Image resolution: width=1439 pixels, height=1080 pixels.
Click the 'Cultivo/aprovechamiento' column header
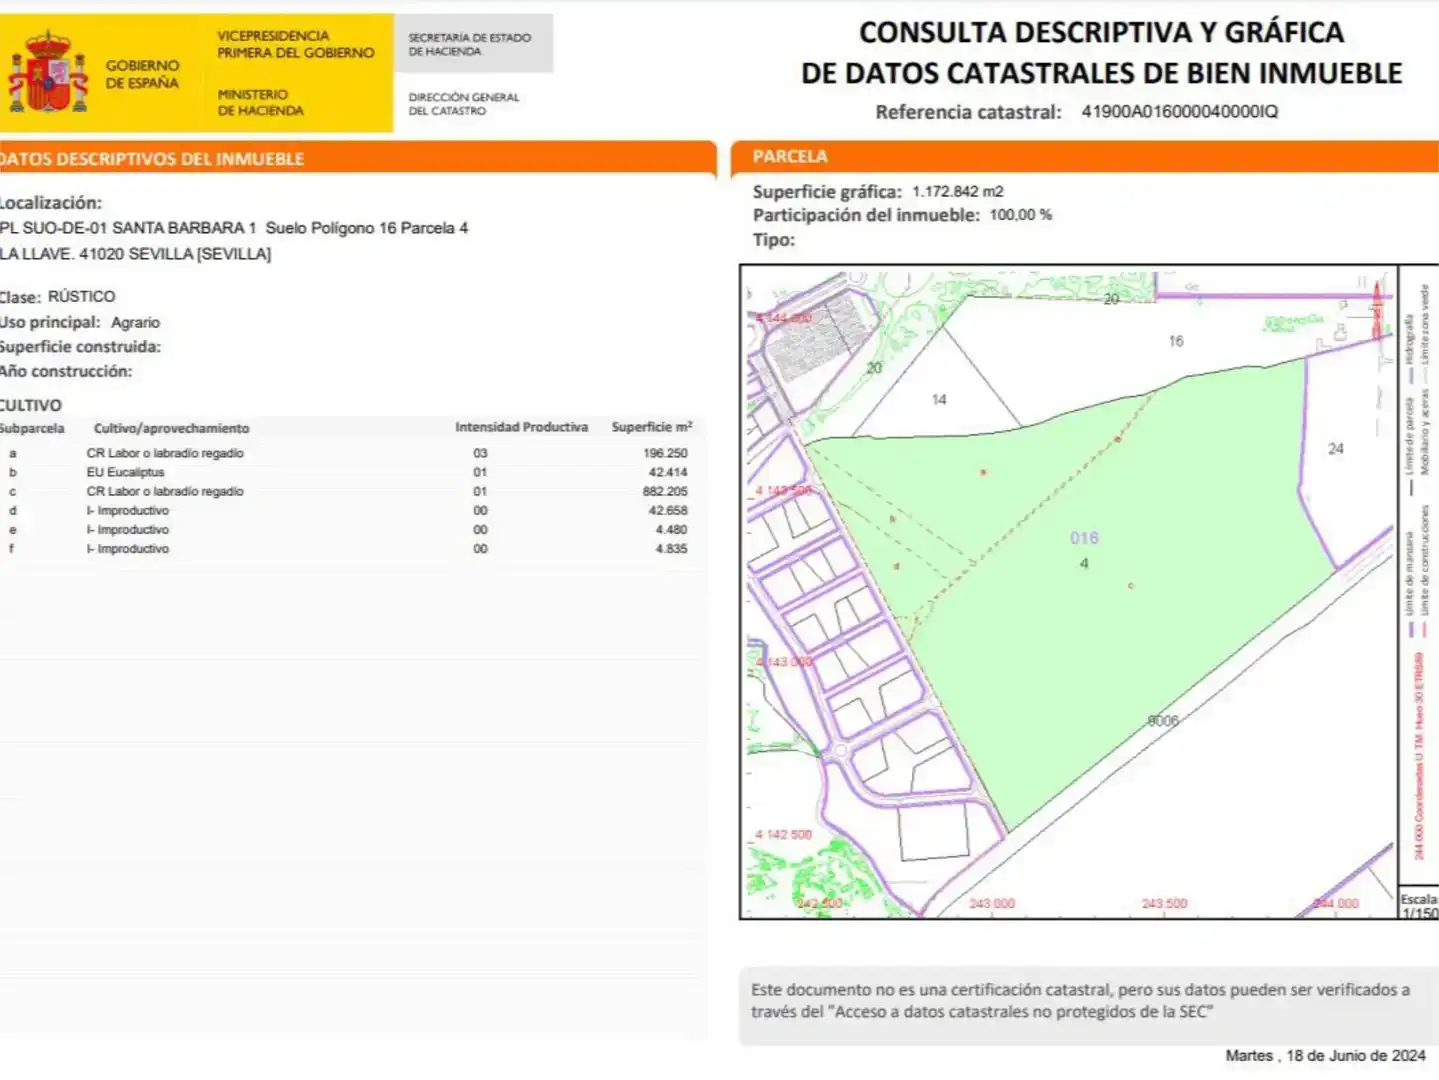pyautogui.click(x=171, y=428)
